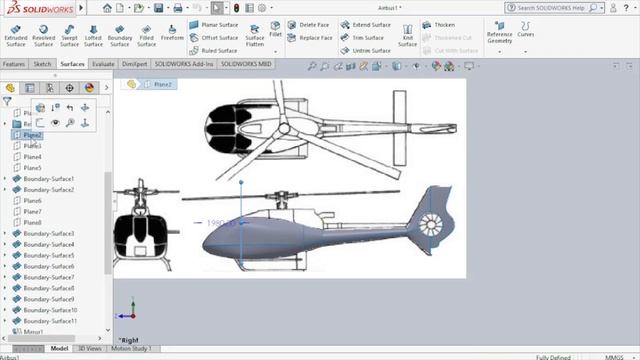Viewport: 640px width, 360px height.
Task: Switch to the Sketch tab
Action: (42, 64)
